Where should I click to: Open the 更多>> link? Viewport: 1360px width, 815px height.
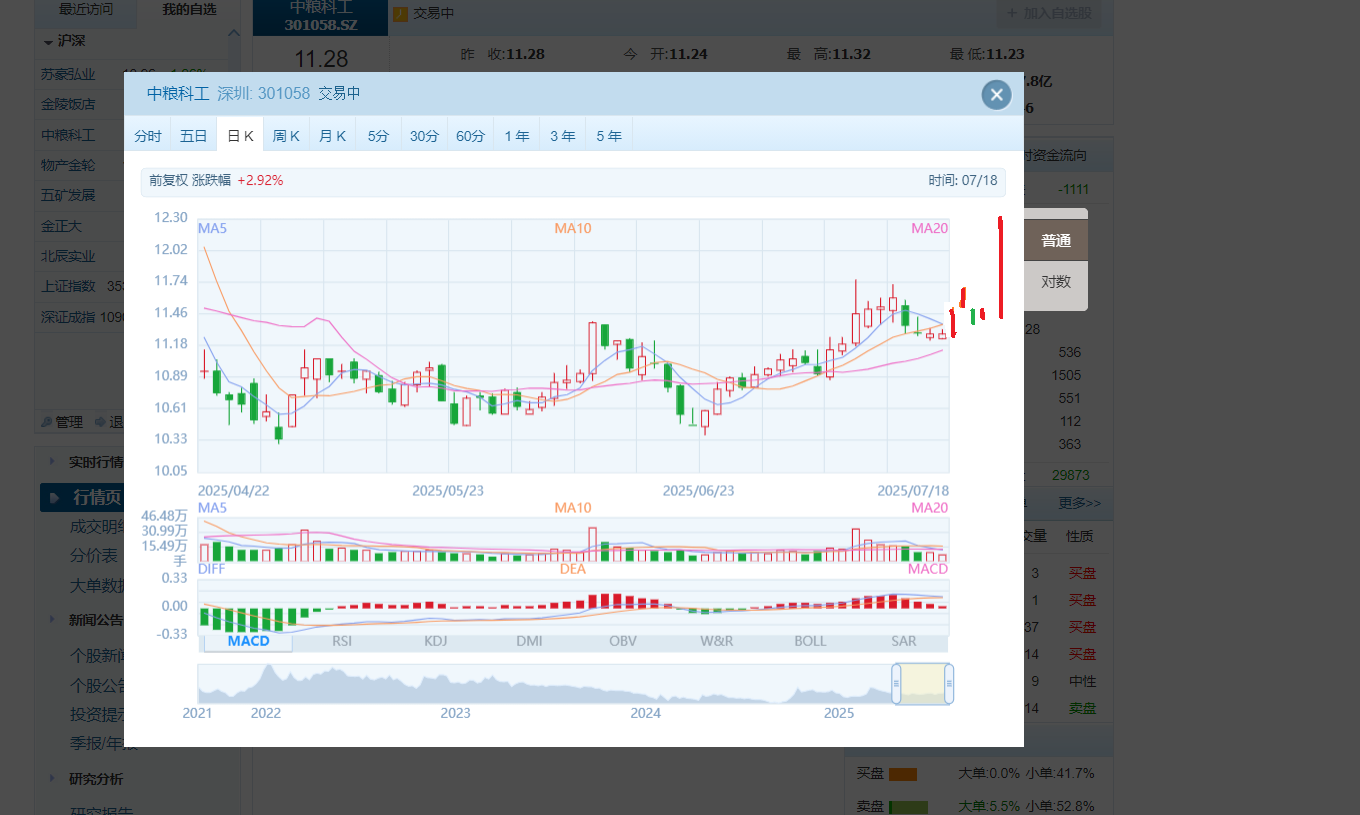[x=1080, y=503]
